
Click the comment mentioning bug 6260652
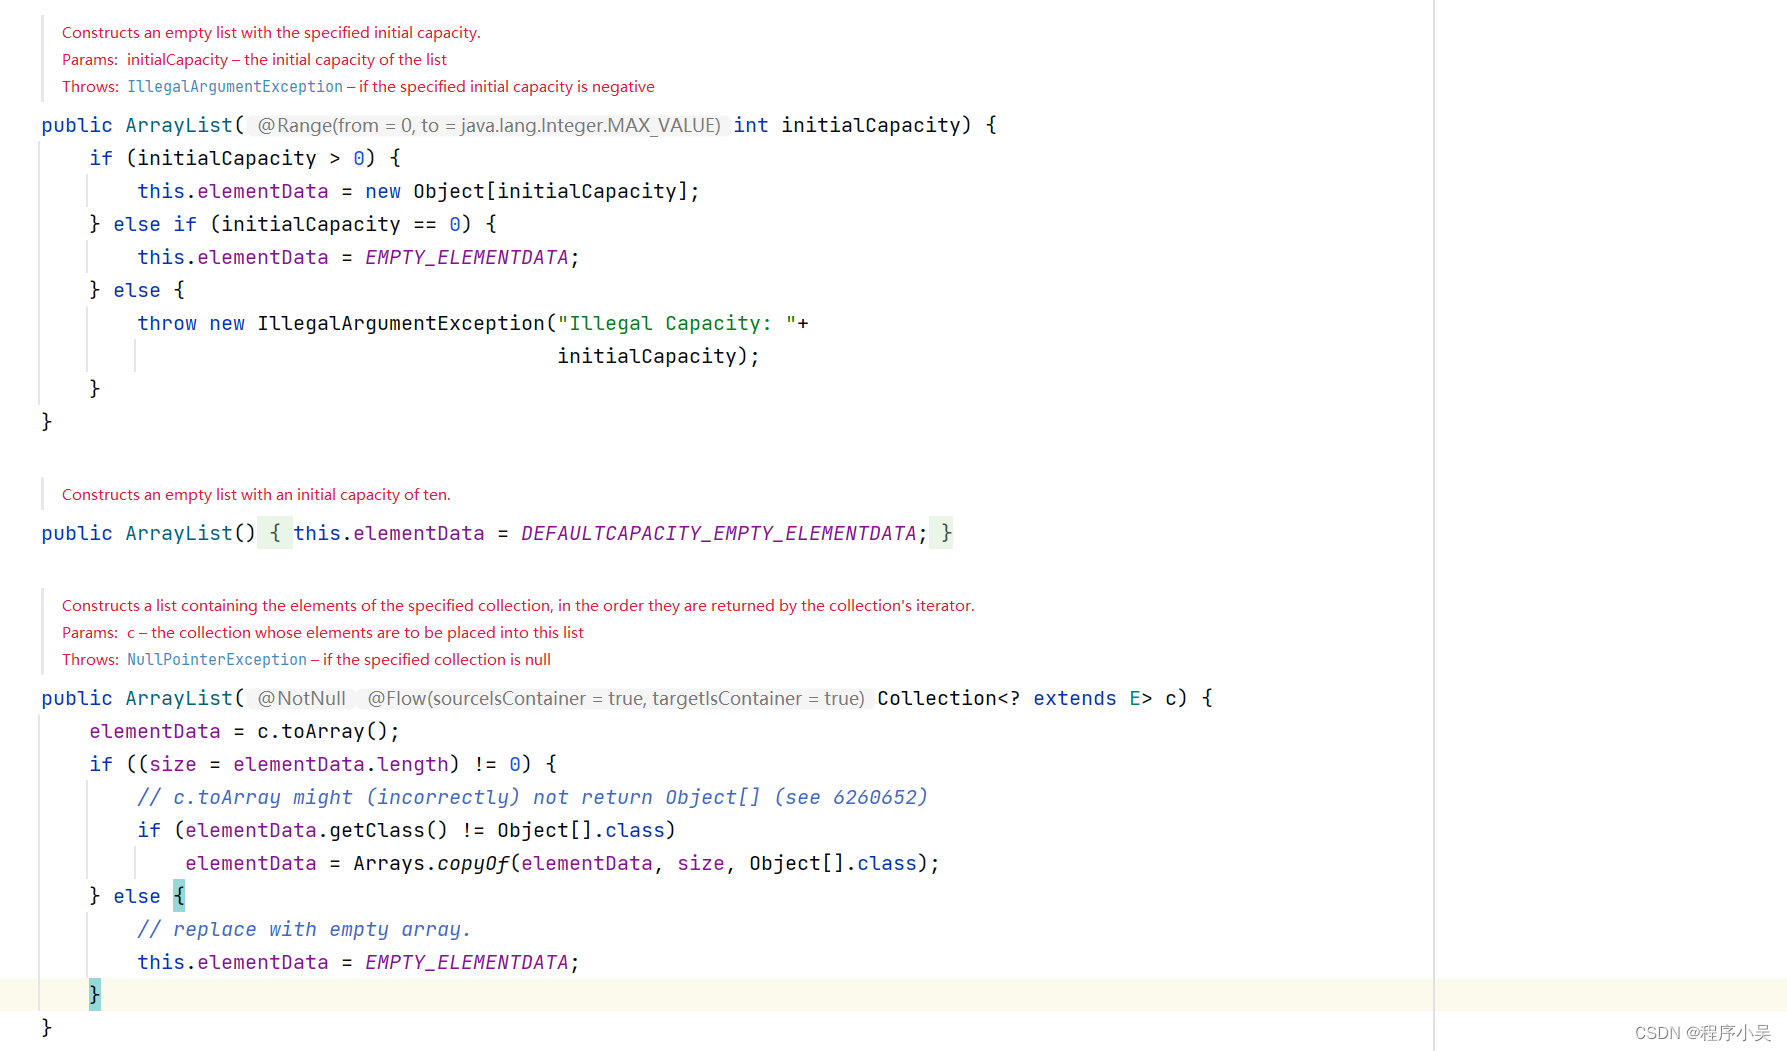click(x=533, y=797)
